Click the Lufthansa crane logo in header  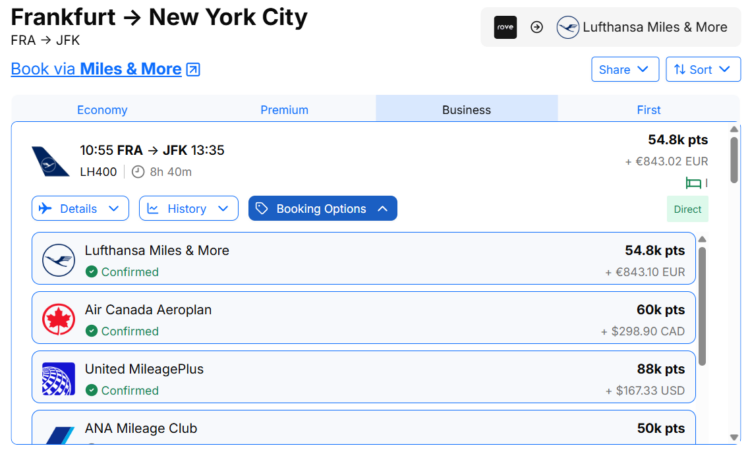(x=568, y=27)
